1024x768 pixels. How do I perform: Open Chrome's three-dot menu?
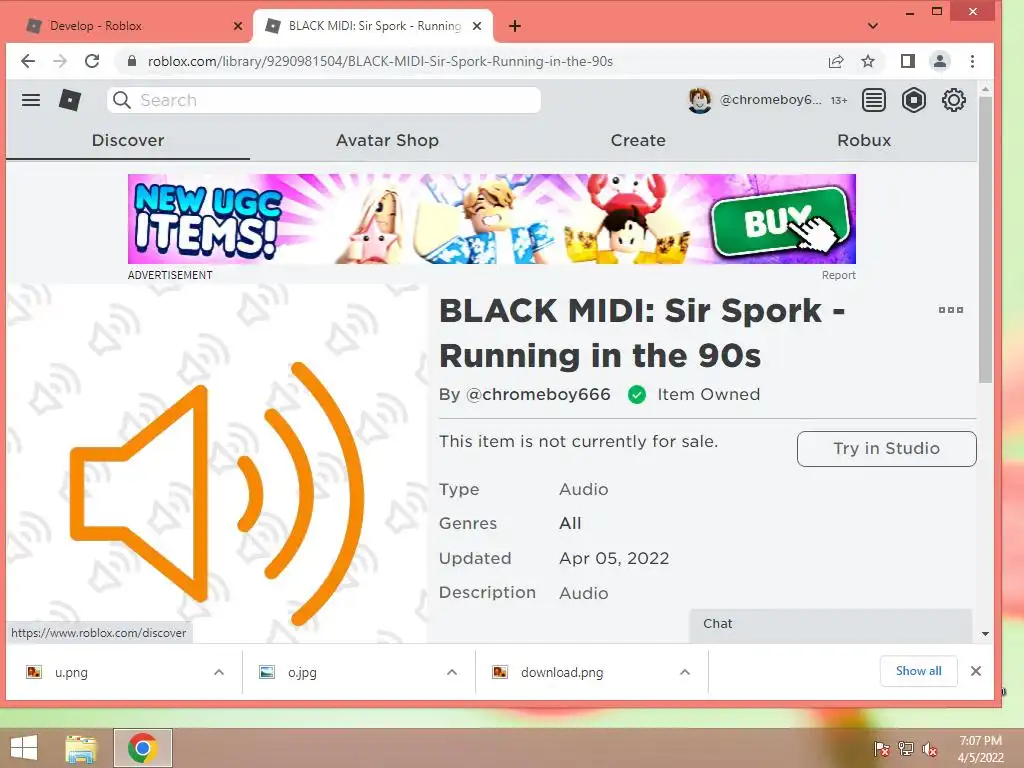tap(972, 61)
